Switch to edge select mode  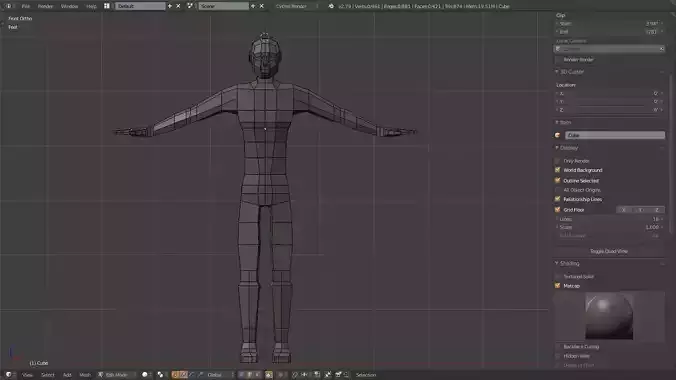click(x=249, y=374)
